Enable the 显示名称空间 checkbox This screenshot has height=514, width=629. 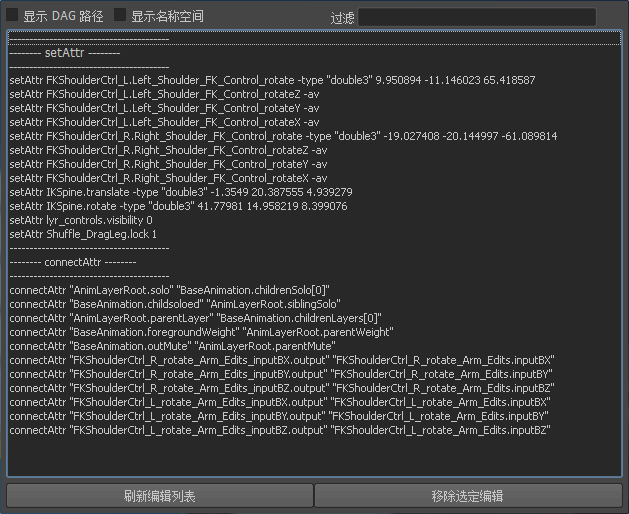121,16
